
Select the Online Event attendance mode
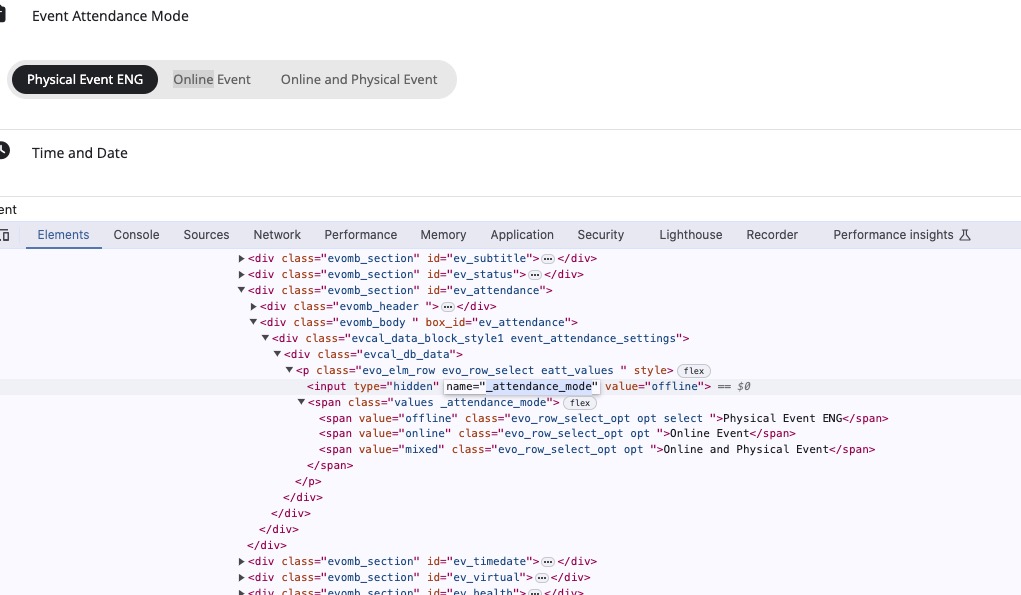point(212,79)
